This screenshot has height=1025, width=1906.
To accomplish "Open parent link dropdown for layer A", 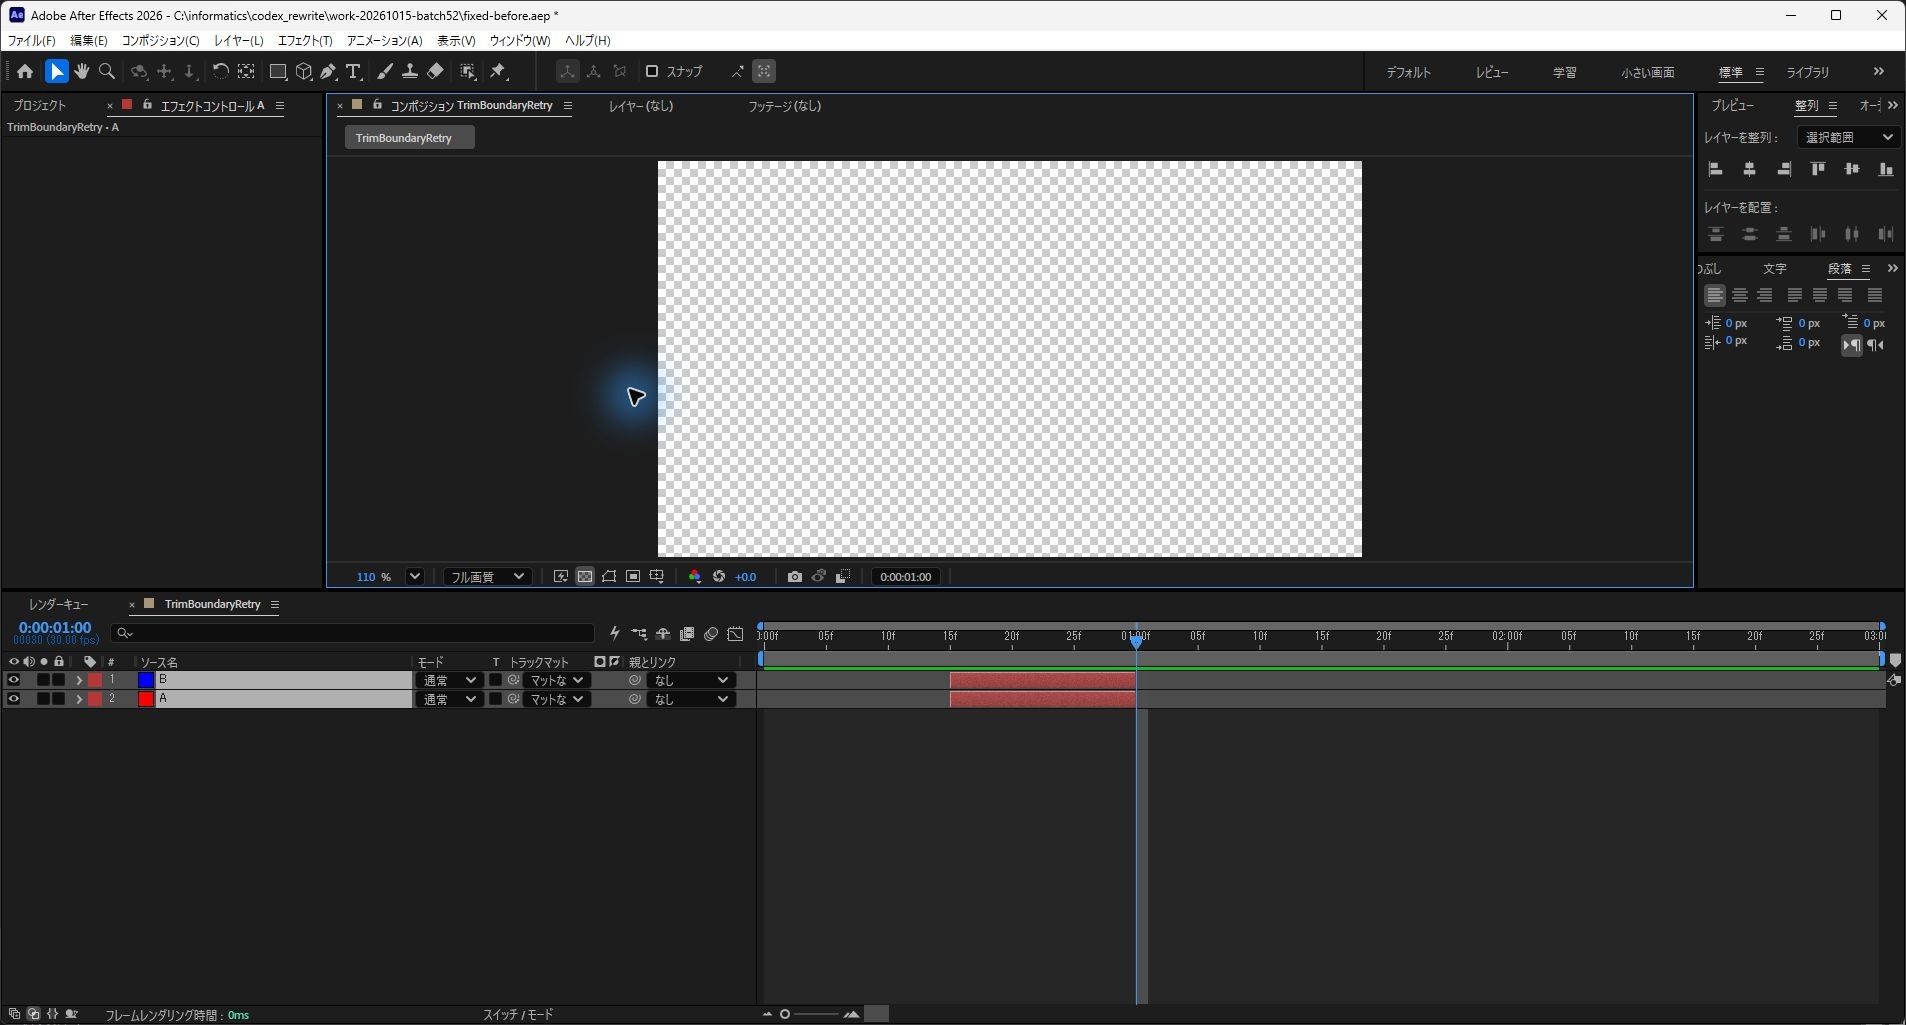I will click(x=691, y=699).
